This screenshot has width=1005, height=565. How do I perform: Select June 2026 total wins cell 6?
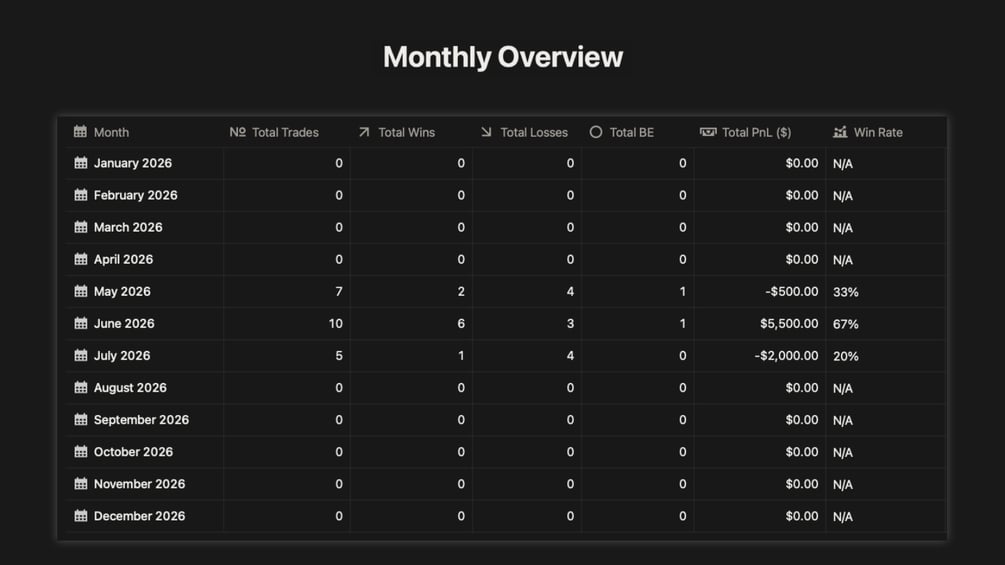411,323
